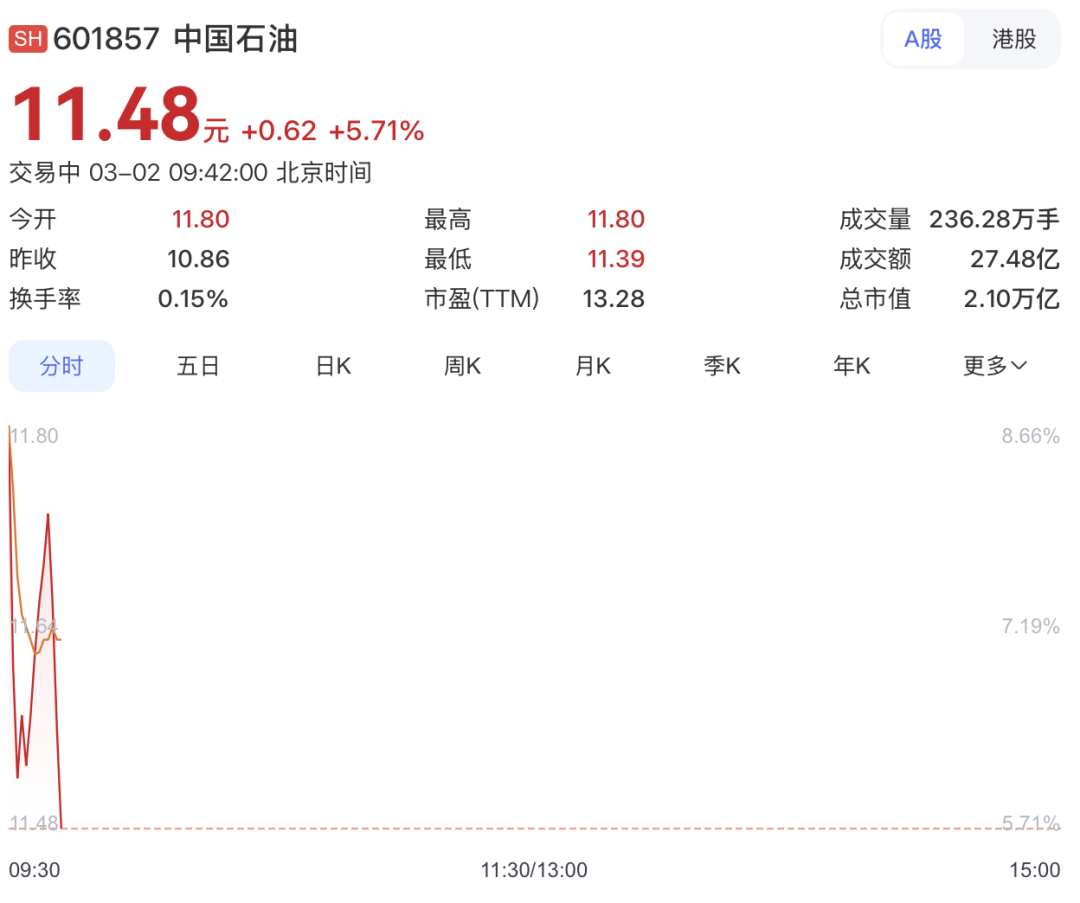This screenshot has width=1080, height=903.
Task: Switch to A股 market view
Action: coord(923,39)
